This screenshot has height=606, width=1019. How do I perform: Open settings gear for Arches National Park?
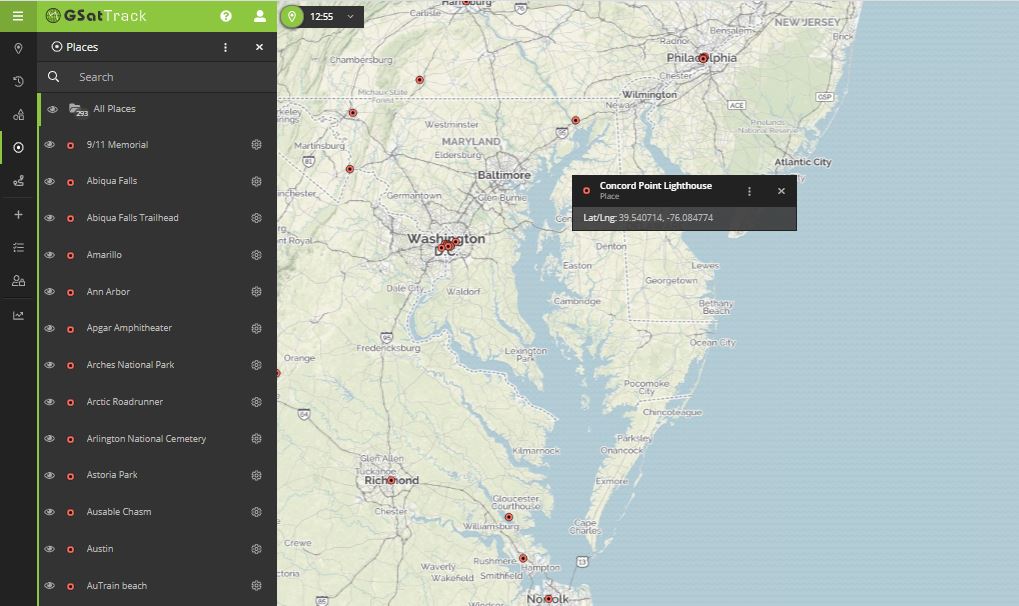coord(256,365)
